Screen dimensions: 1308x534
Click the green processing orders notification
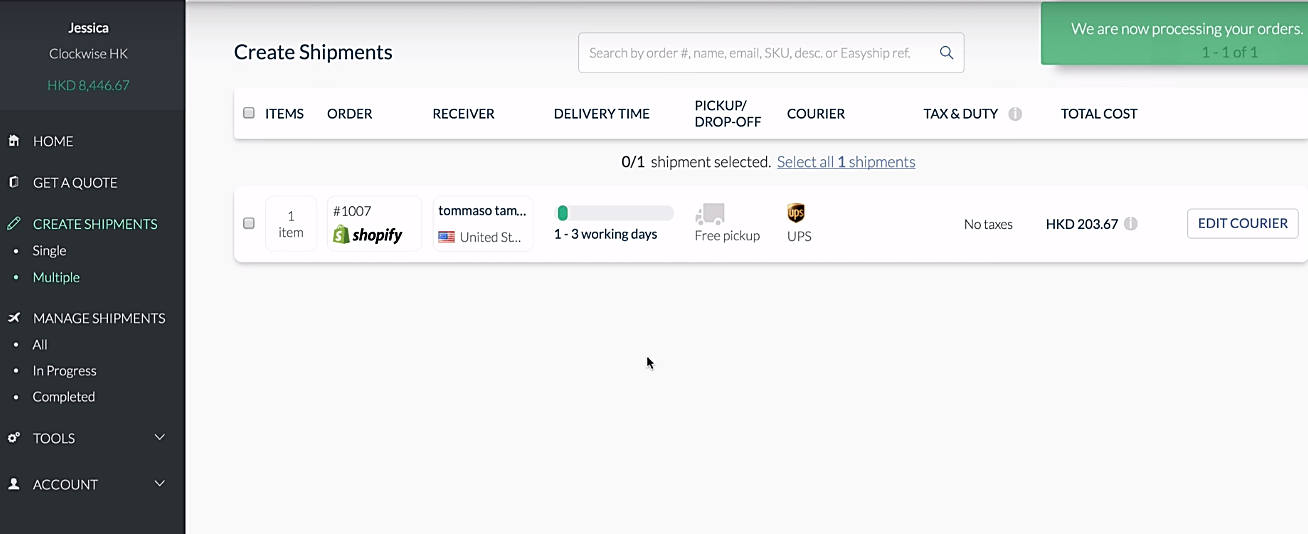(x=1174, y=33)
